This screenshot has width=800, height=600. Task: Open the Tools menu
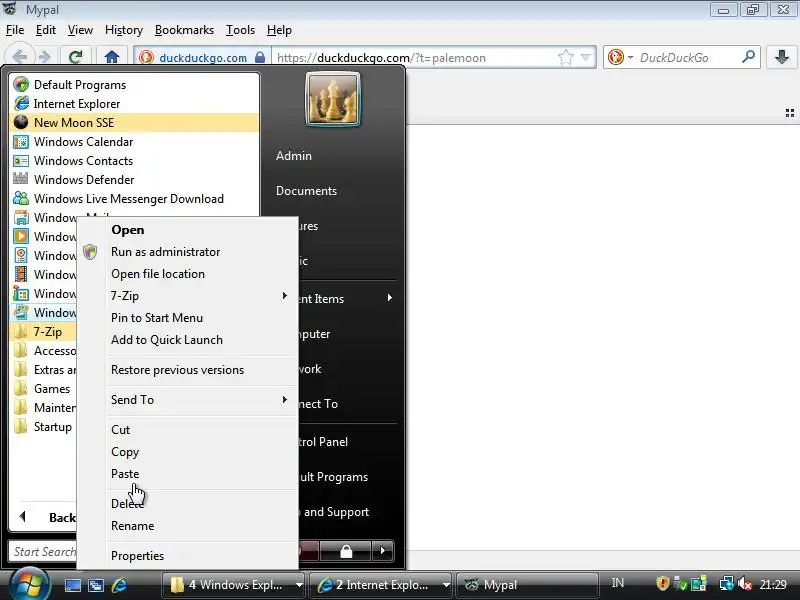click(x=240, y=30)
